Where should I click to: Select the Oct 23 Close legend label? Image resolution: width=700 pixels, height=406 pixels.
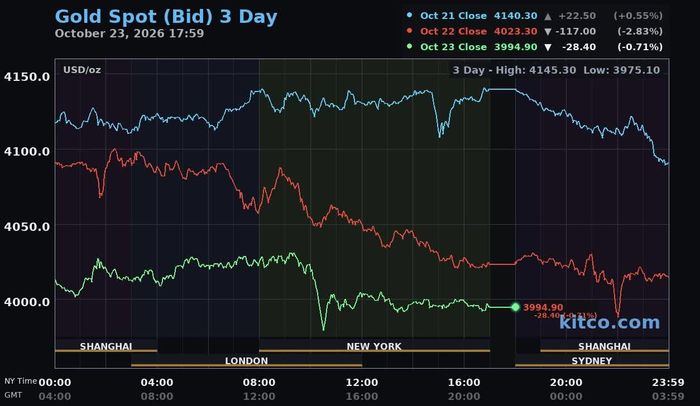click(453, 47)
